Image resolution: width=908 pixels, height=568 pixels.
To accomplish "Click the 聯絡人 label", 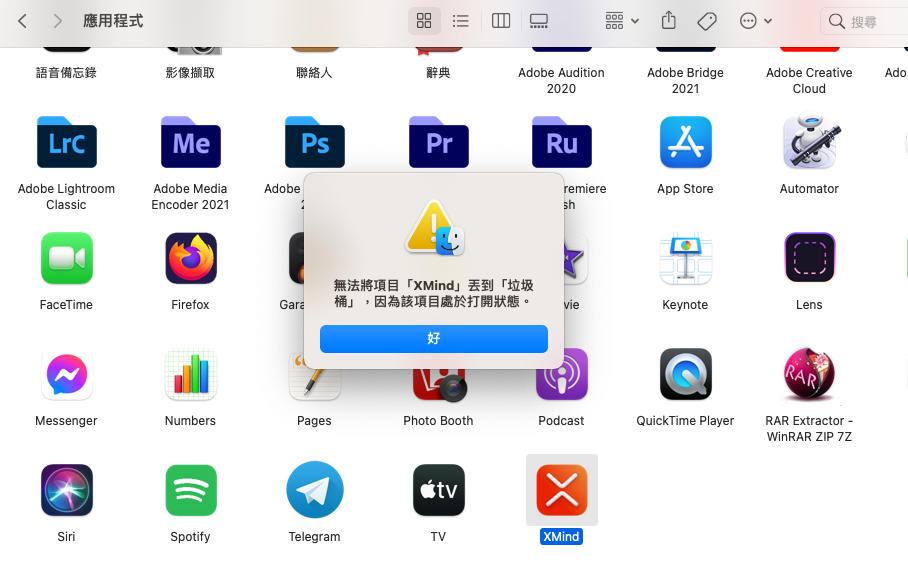I will (x=314, y=73).
